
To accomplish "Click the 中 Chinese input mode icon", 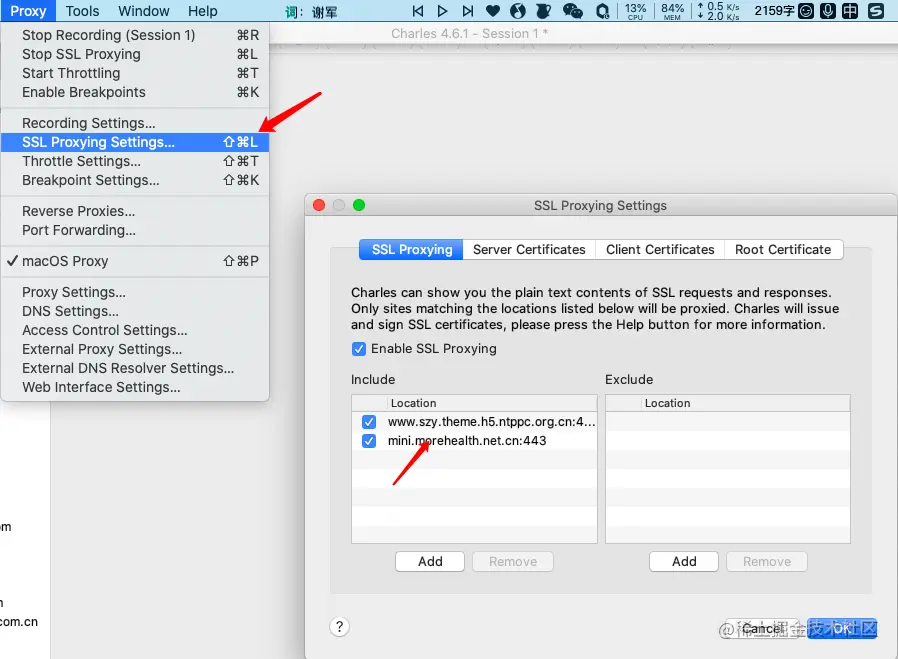I will [850, 11].
